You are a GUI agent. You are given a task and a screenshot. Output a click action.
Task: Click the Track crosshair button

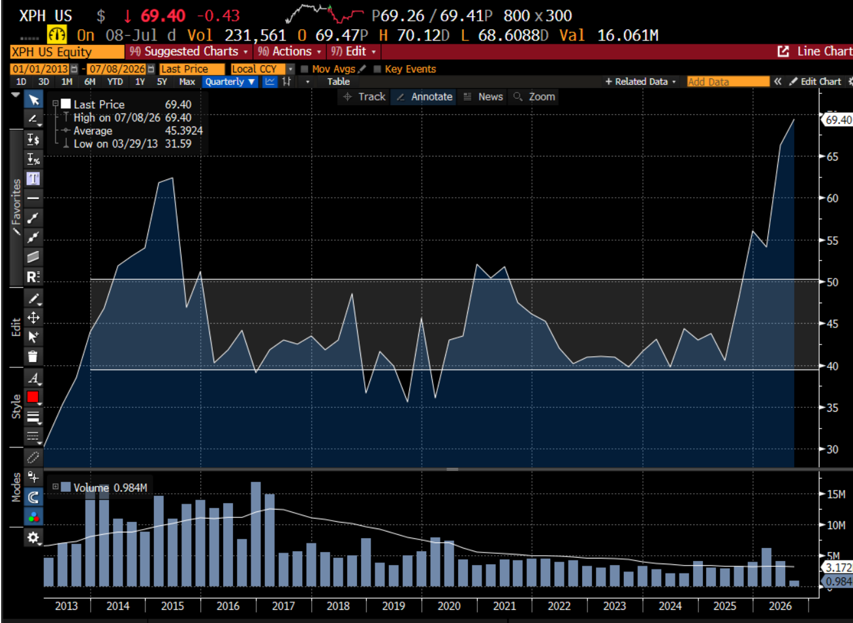(364, 97)
